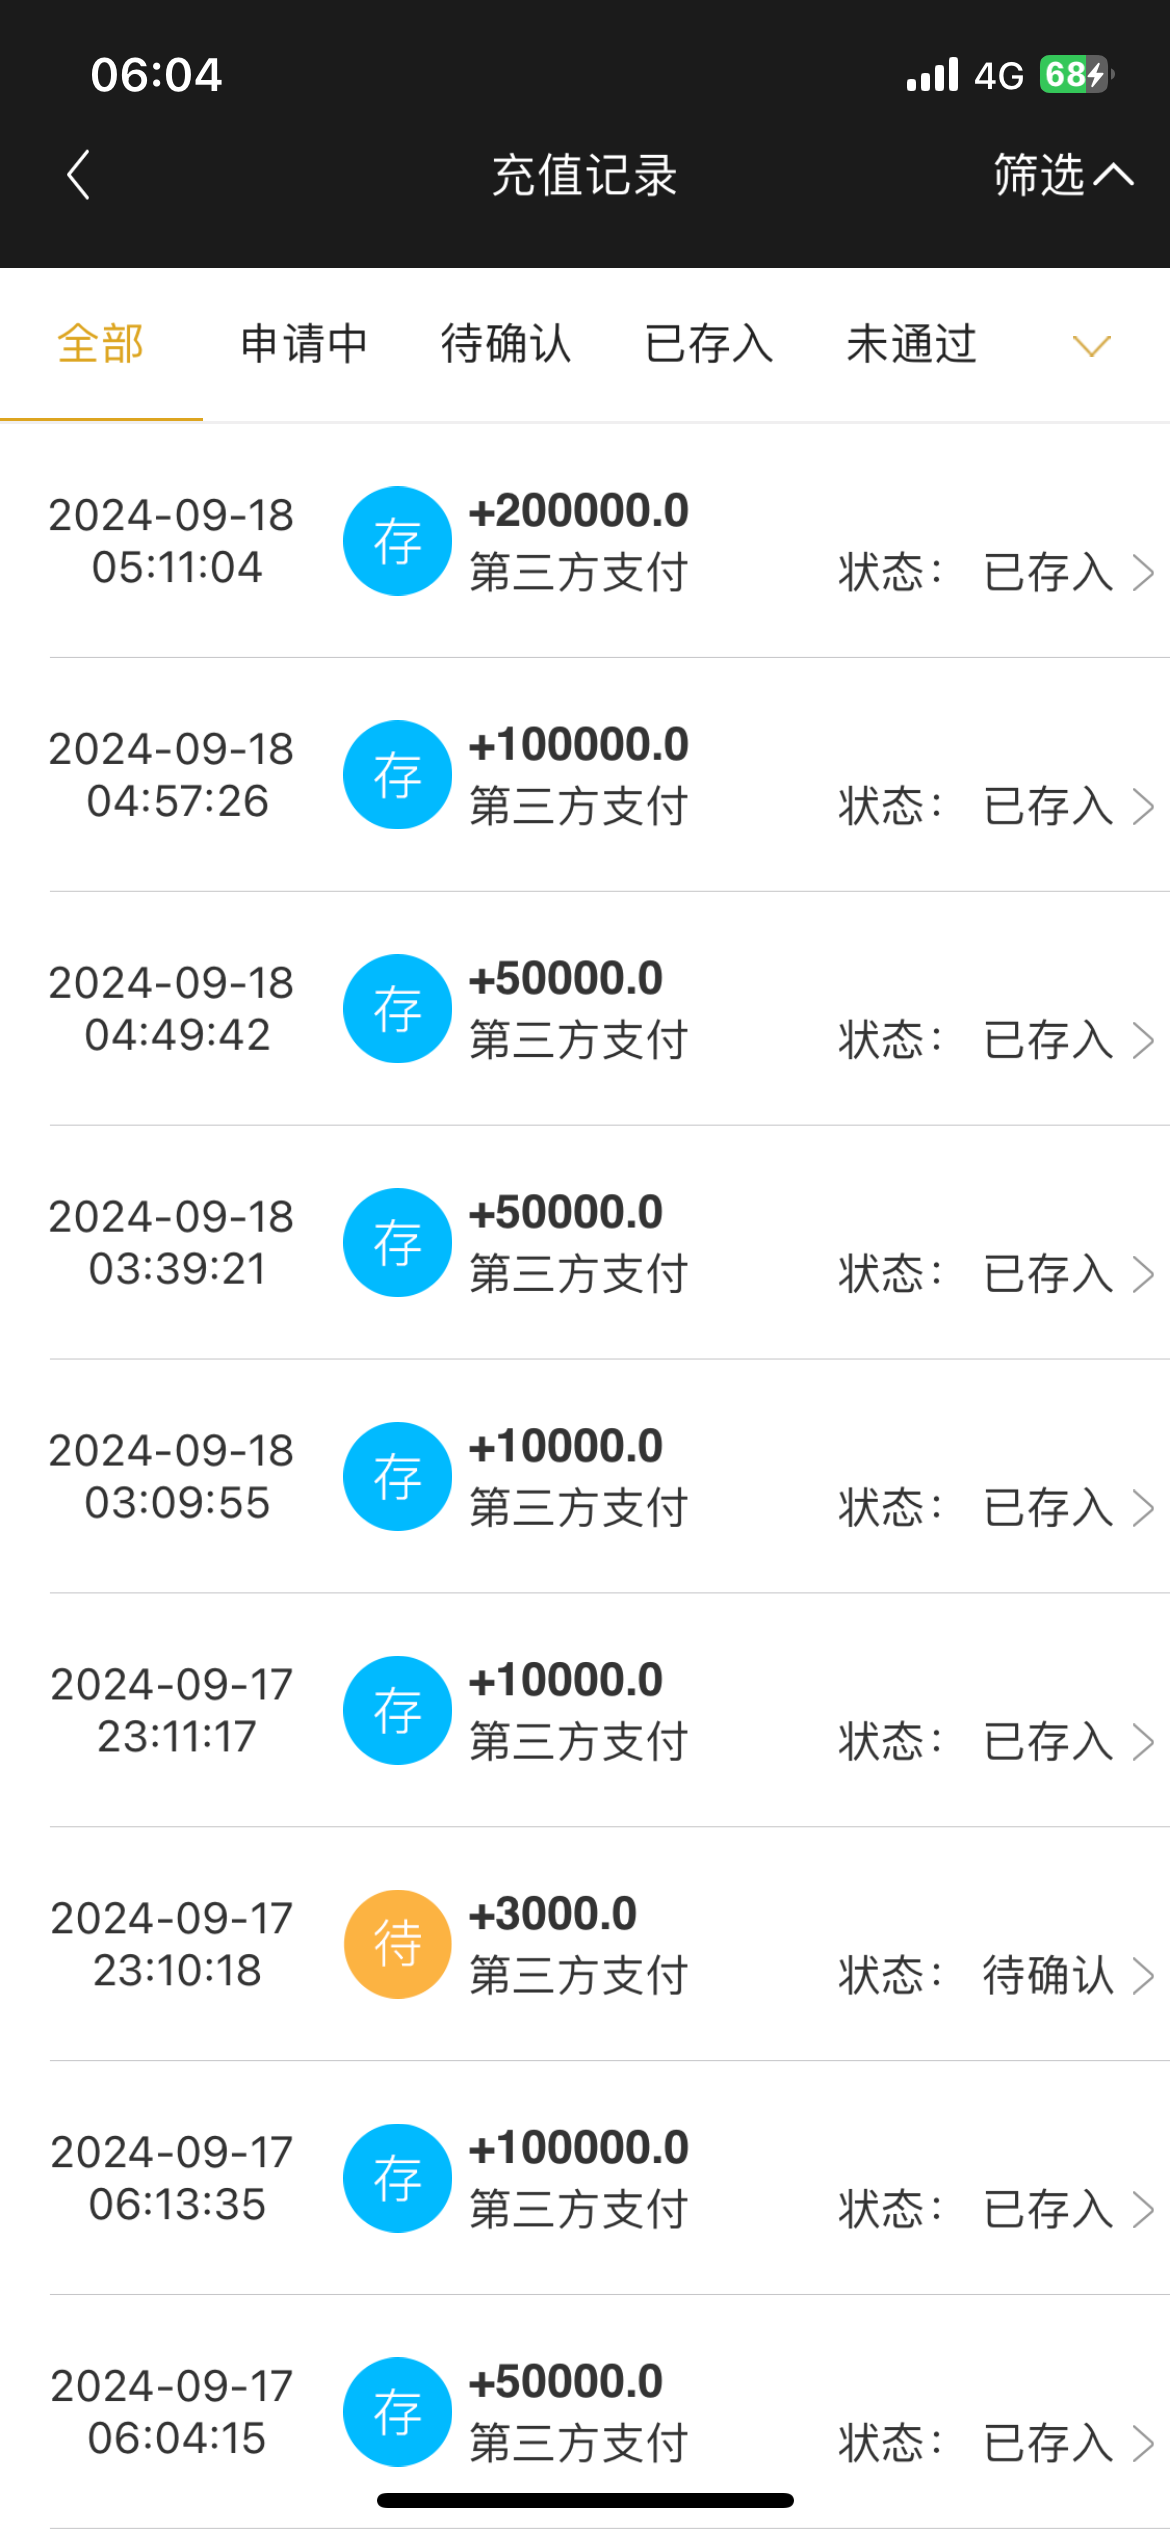The width and height of the screenshot is (1170, 2532).
Task: Expand more status tabs with yellow chevron
Action: pos(1091,346)
